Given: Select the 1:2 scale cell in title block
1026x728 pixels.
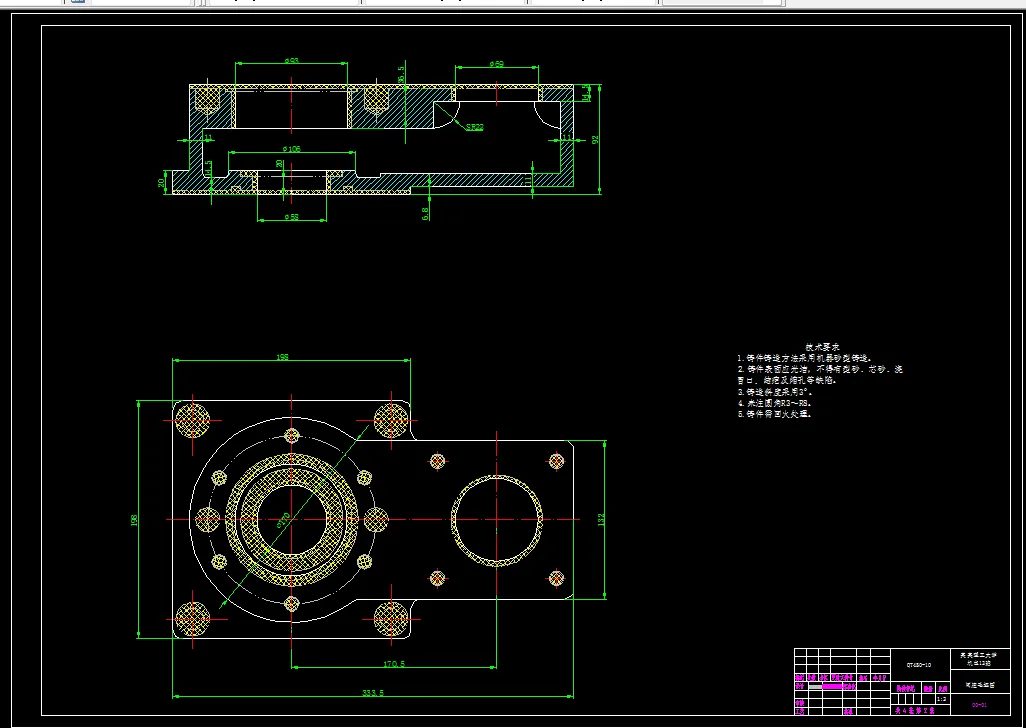Looking at the screenshot, I should pyautogui.click(x=941, y=699).
